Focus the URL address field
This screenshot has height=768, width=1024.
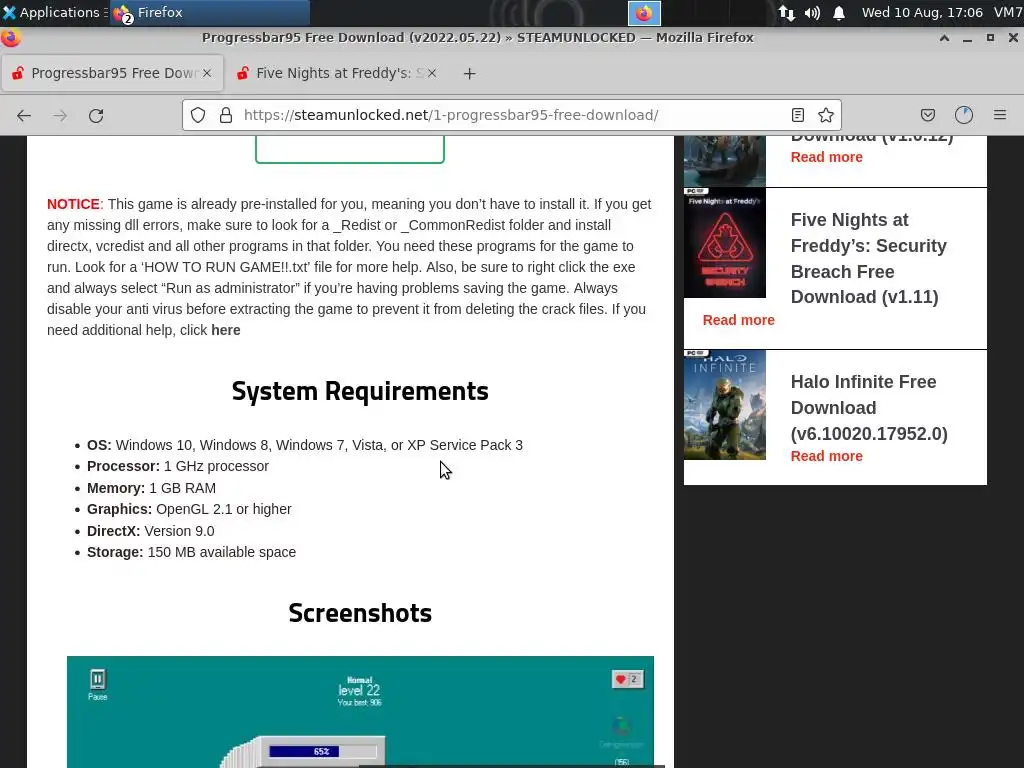click(509, 115)
